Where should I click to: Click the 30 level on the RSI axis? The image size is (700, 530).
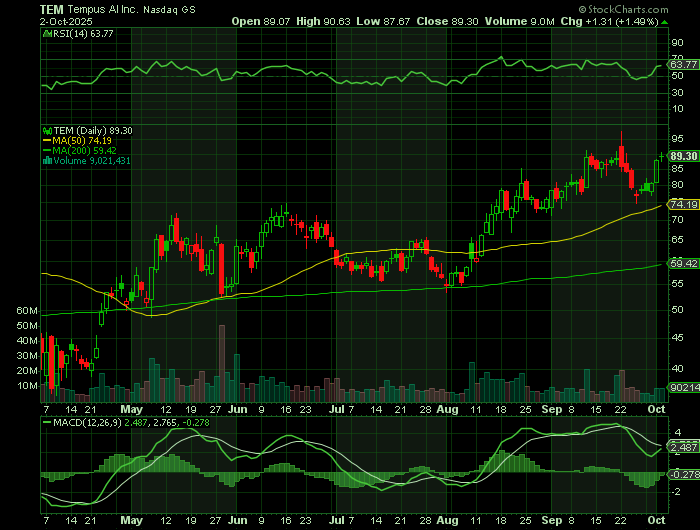tap(677, 92)
